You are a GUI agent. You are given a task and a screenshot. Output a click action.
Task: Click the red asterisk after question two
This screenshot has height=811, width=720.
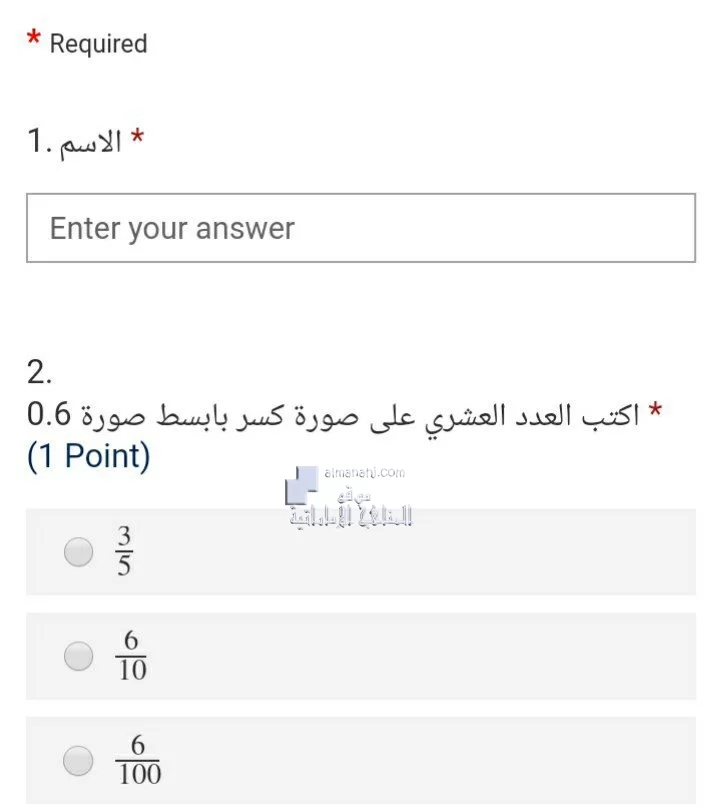pos(655,409)
